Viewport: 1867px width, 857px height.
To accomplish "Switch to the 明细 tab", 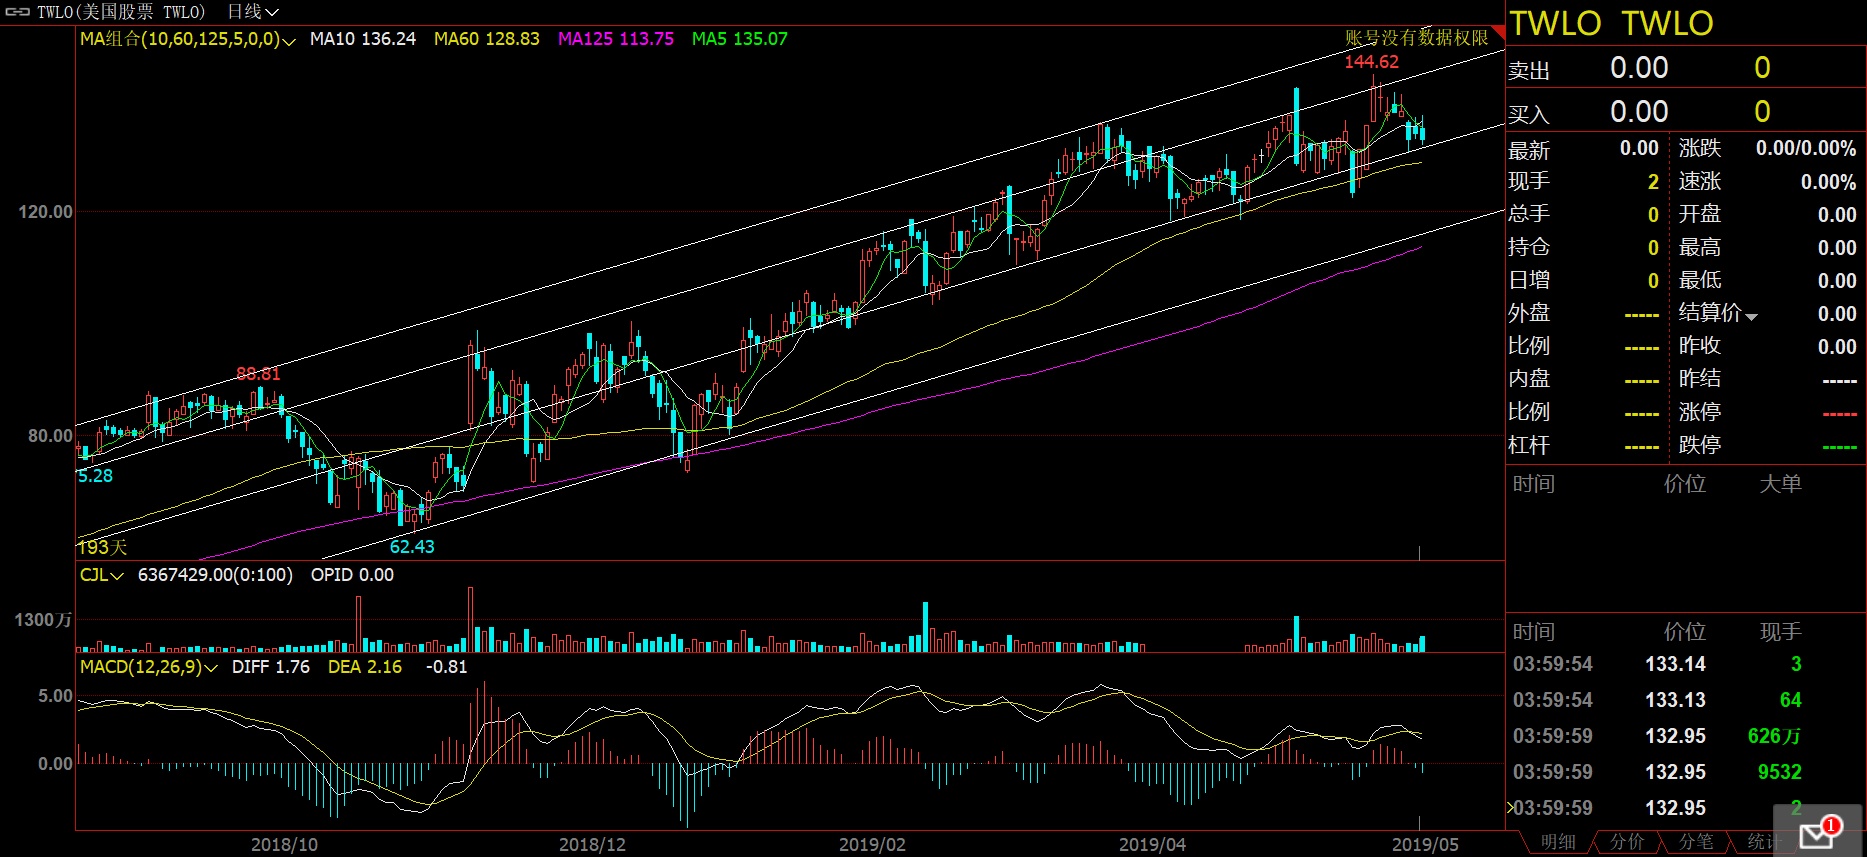I will [x=1558, y=842].
